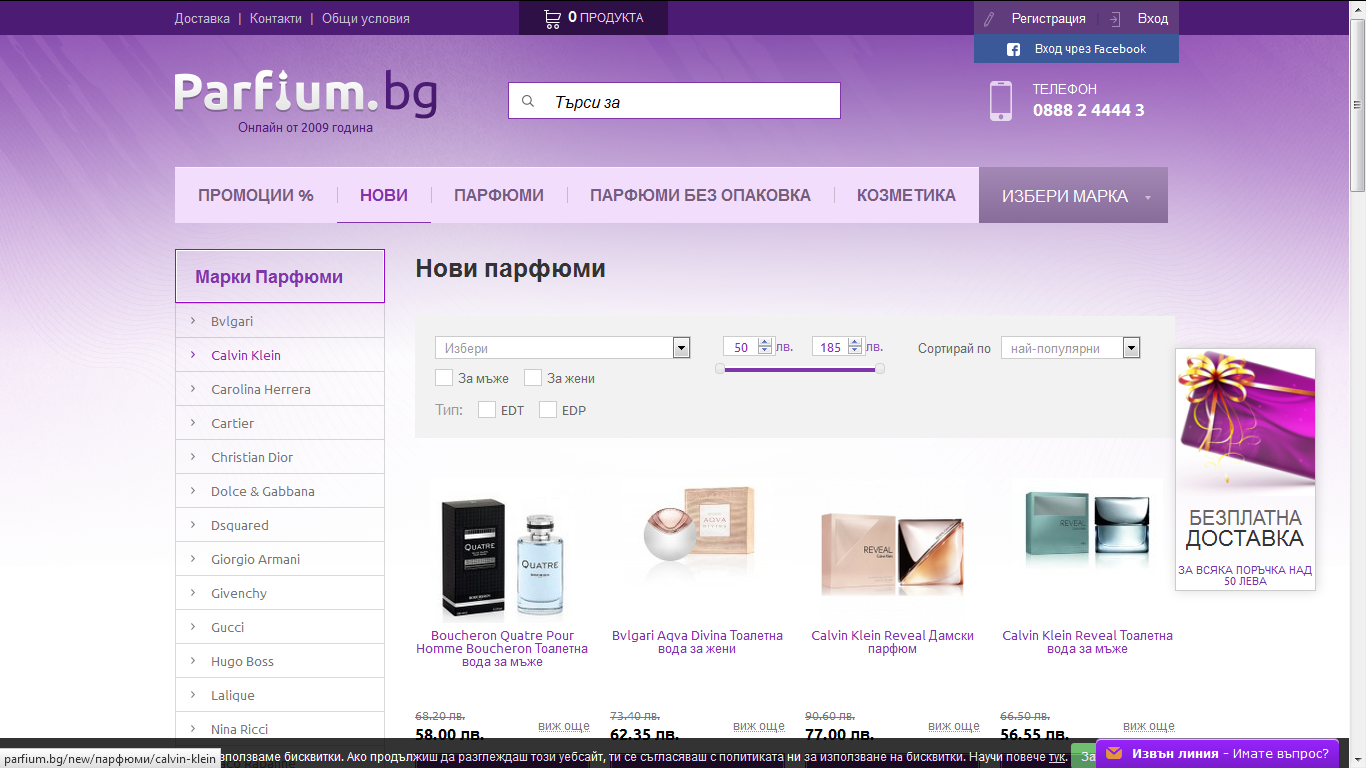Click the Parfium.bg logo
Screen dimensions: 1366x768
point(304,93)
